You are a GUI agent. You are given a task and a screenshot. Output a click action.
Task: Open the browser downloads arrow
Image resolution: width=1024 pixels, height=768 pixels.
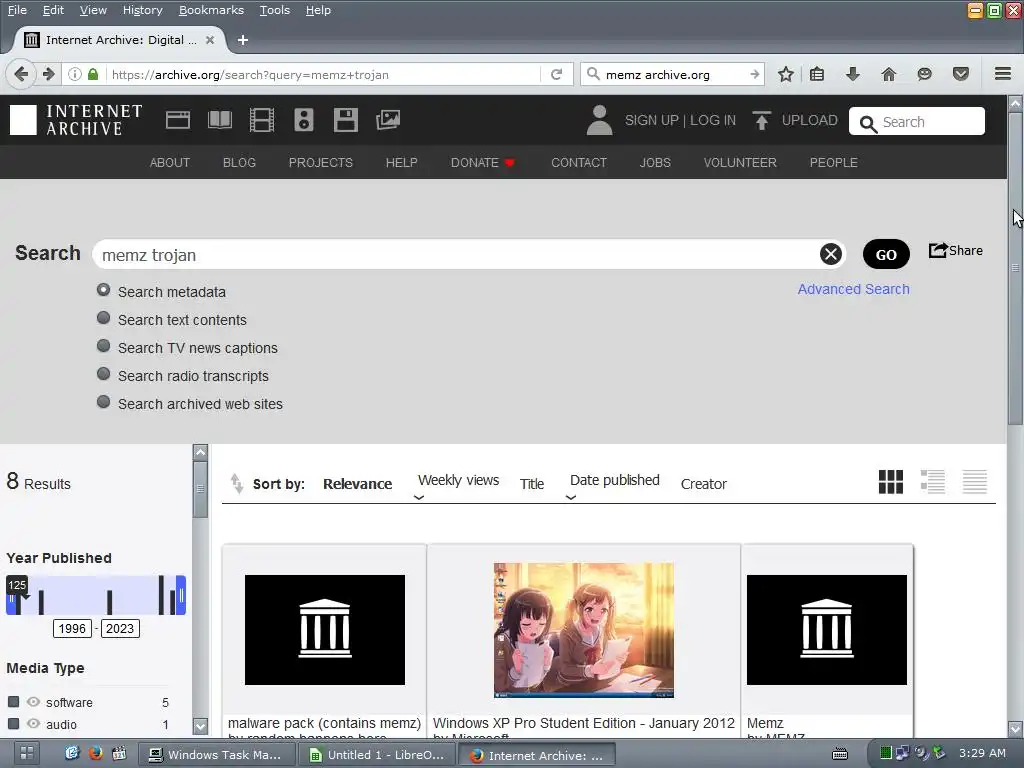click(x=852, y=74)
